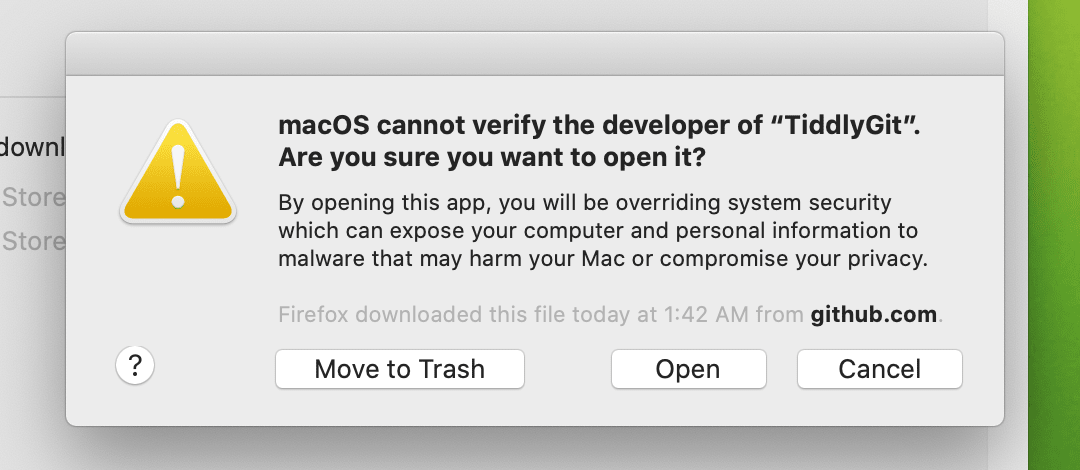The width and height of the screenshot is (1080, 470).
Task: Click the partially hidden "downl" text behind the dialog
Action: 32,148
